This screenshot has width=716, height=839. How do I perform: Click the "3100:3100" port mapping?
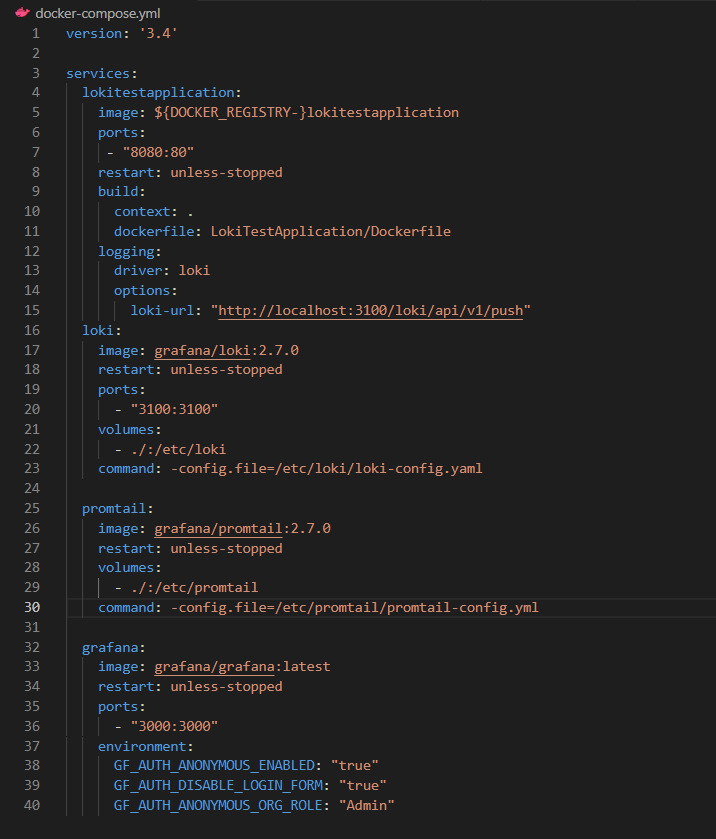coord(174,409)
